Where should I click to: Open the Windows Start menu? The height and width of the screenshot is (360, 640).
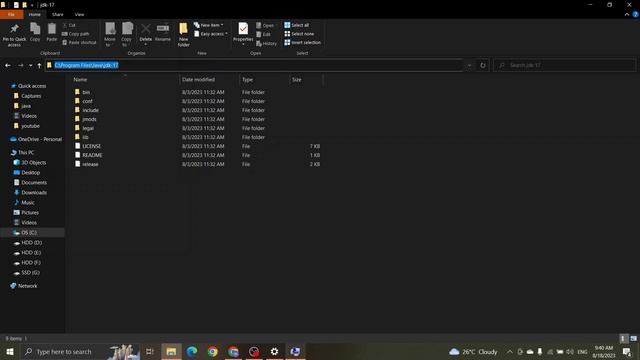tap(9, 351)
